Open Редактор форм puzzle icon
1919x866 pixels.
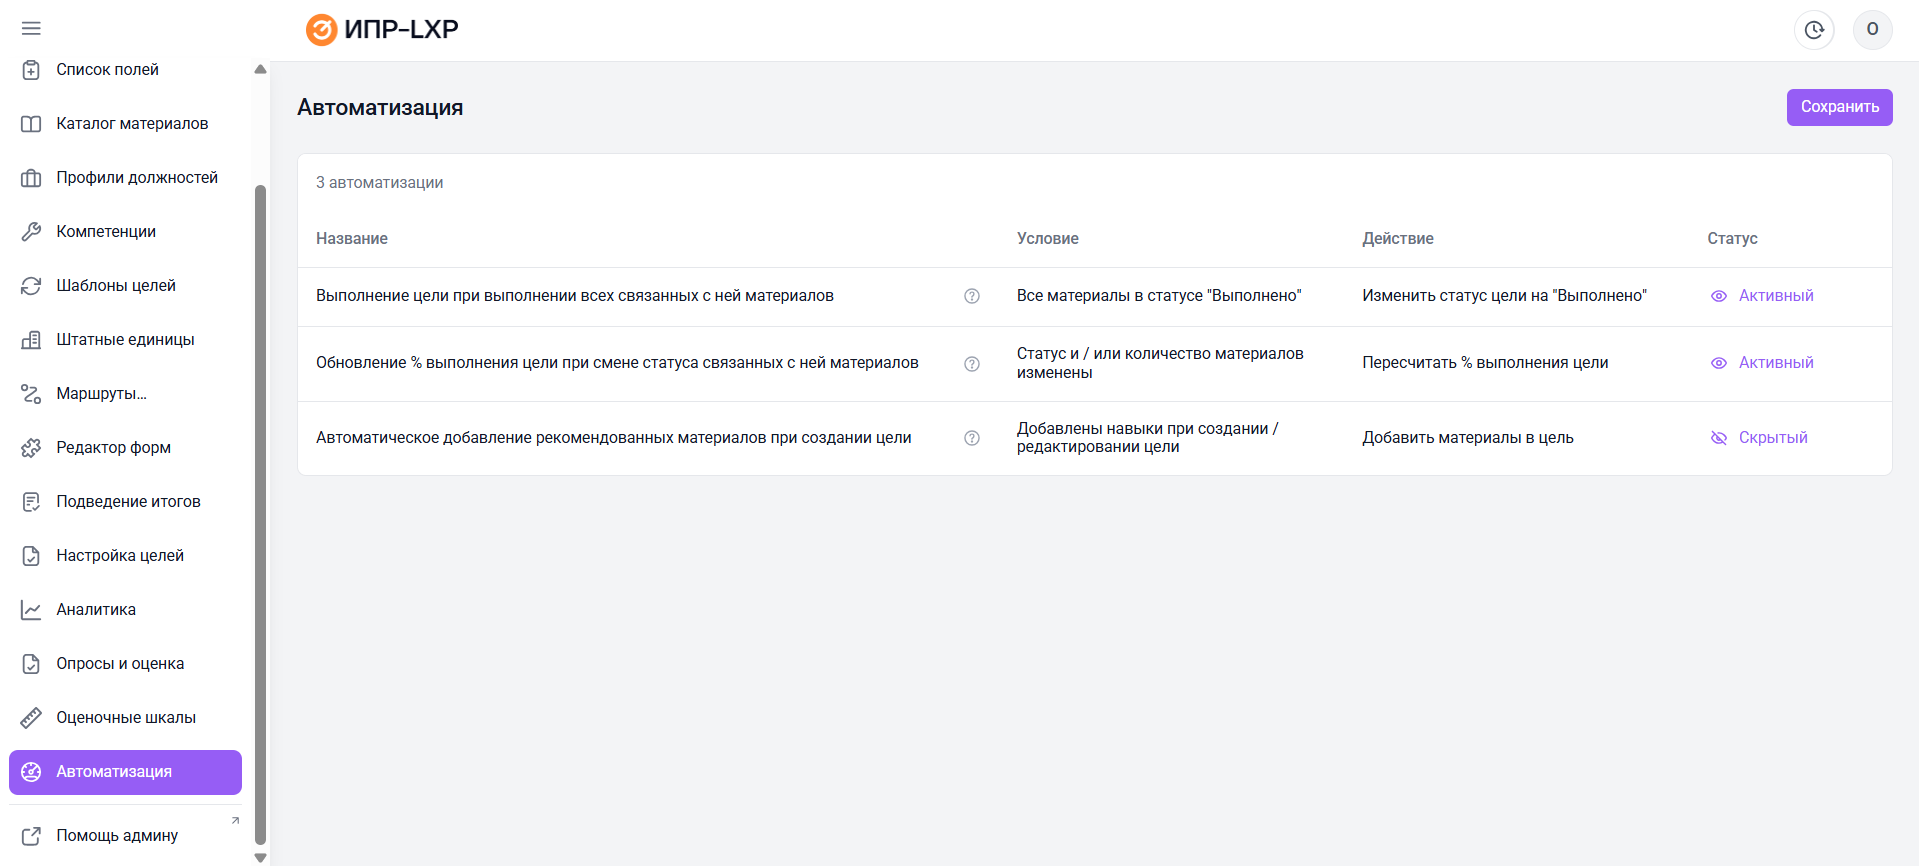pos(31,448)
